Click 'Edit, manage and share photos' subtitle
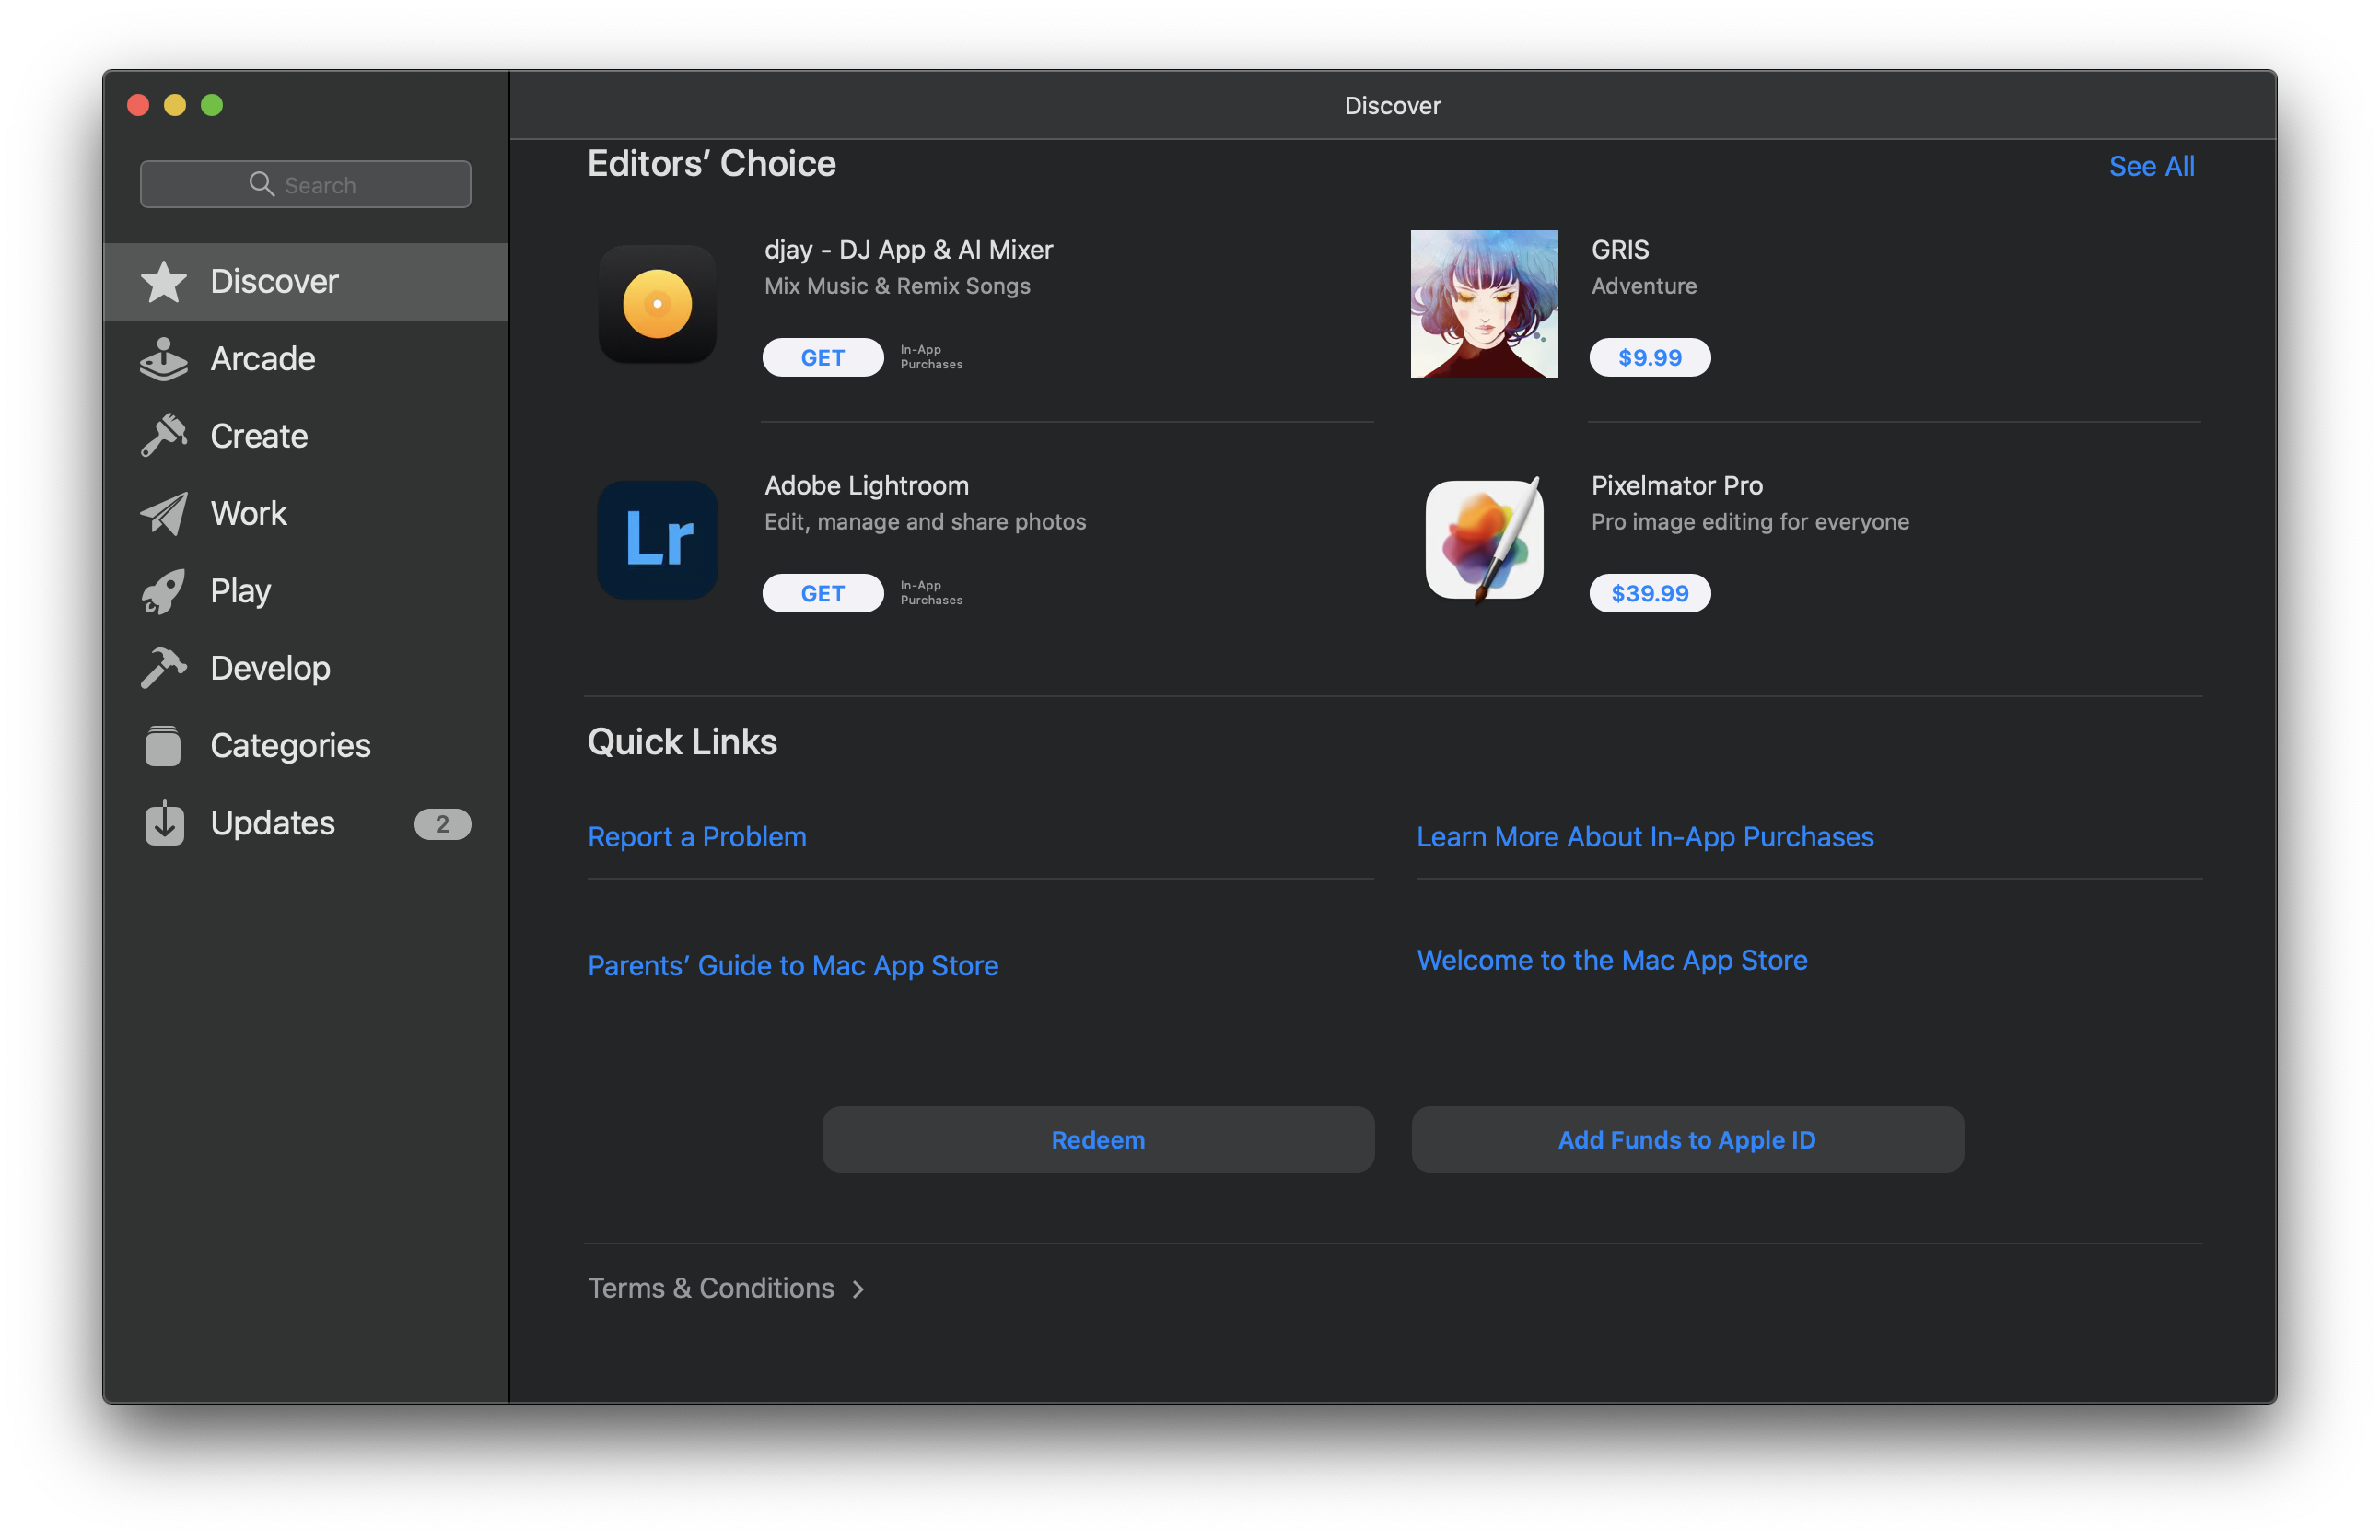 (x=925, y=522)
